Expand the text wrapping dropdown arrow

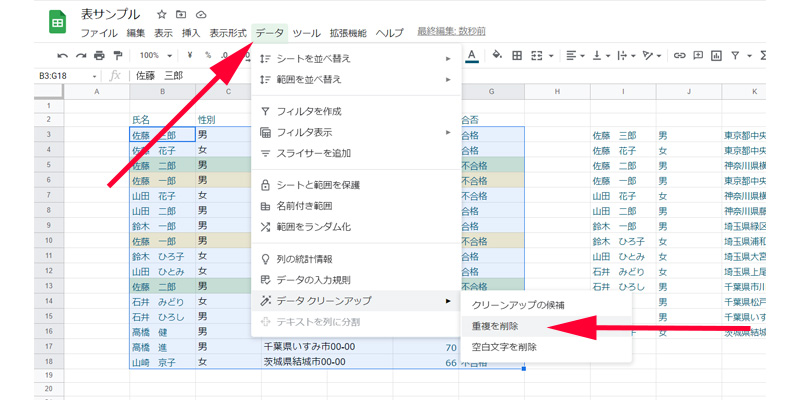click(634, 56)
